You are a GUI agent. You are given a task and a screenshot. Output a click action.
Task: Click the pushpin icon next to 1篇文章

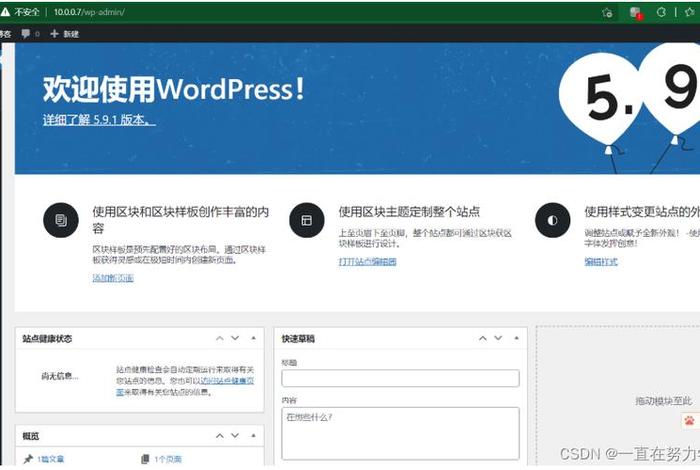(x=28, y=459)
